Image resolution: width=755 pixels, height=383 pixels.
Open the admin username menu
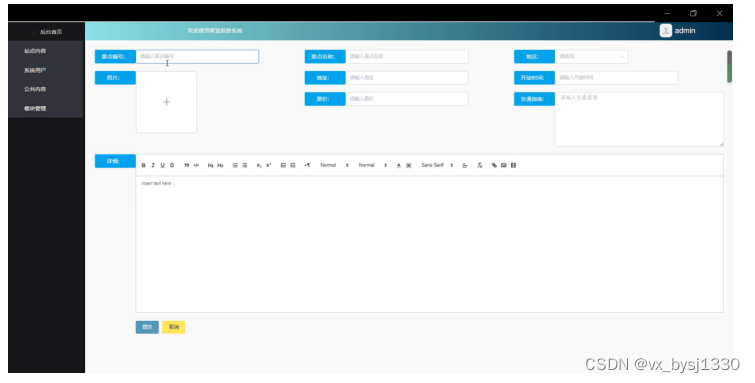tap(685, 30)
